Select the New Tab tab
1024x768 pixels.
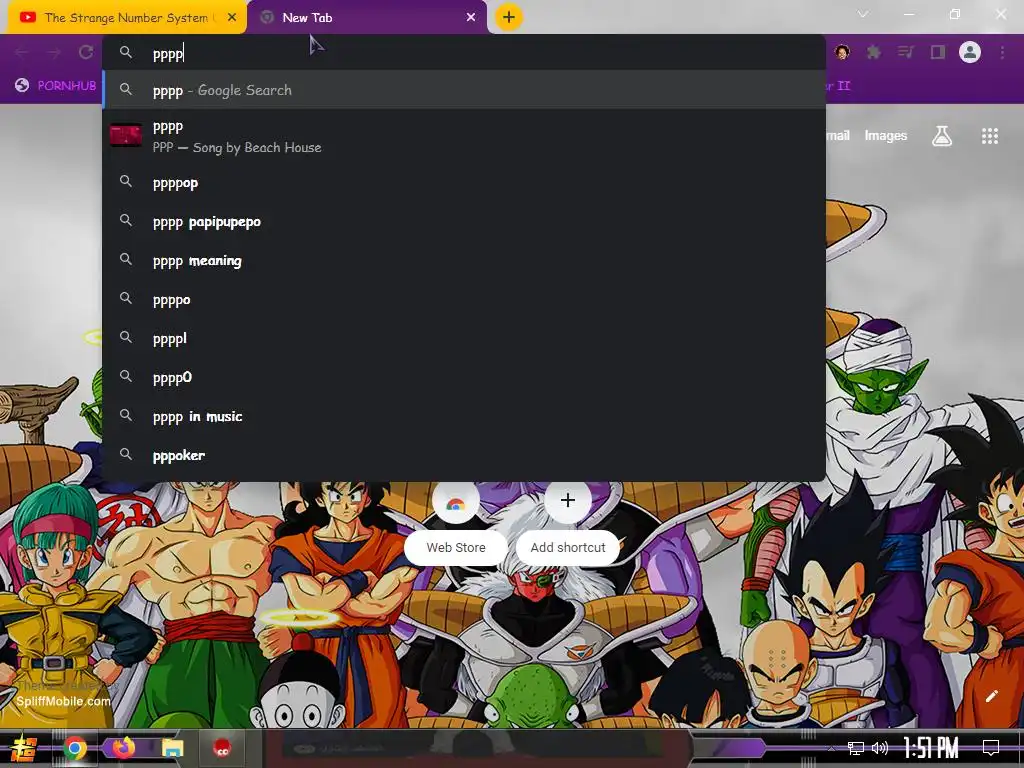[366, 18]
